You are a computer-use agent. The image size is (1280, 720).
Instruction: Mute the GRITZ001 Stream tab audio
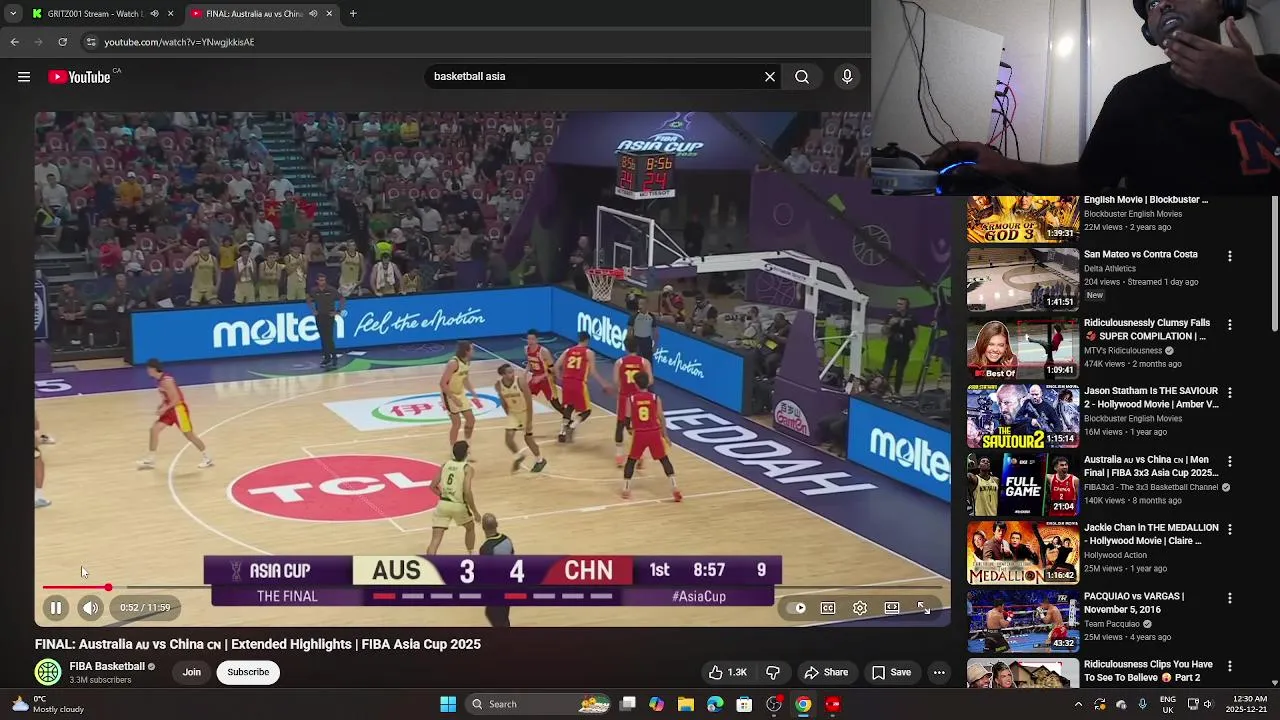pos(154,14)
